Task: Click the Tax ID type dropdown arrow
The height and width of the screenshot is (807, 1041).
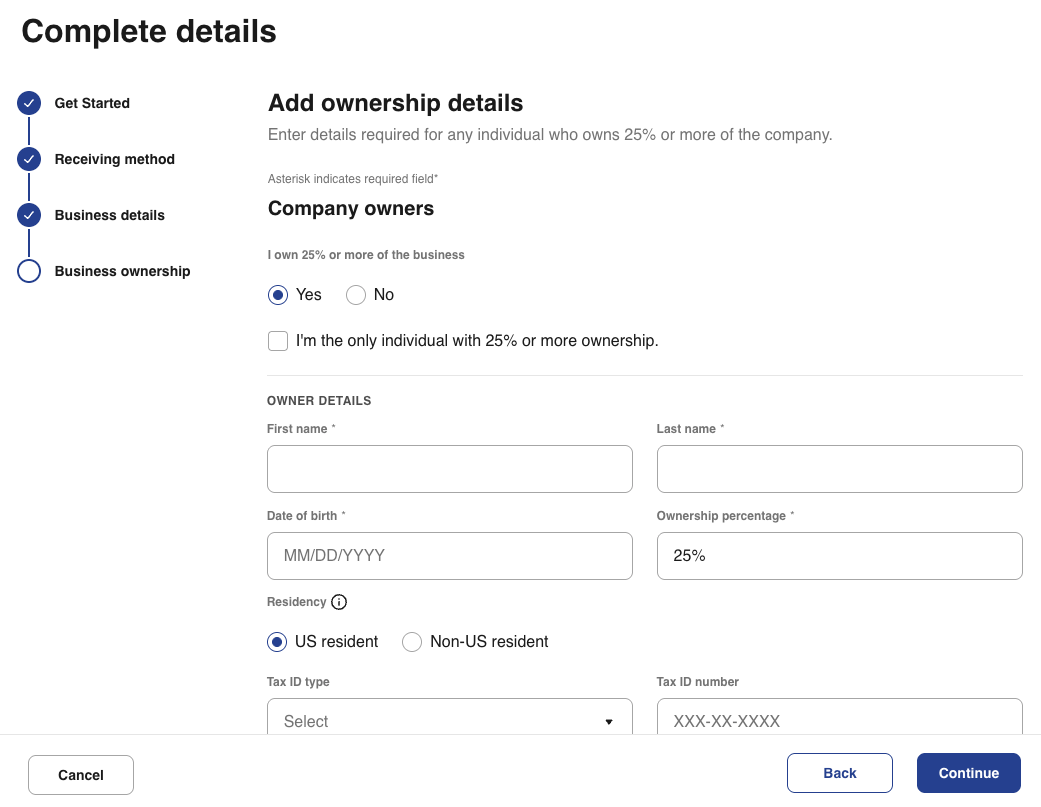Action: (608, 722)
